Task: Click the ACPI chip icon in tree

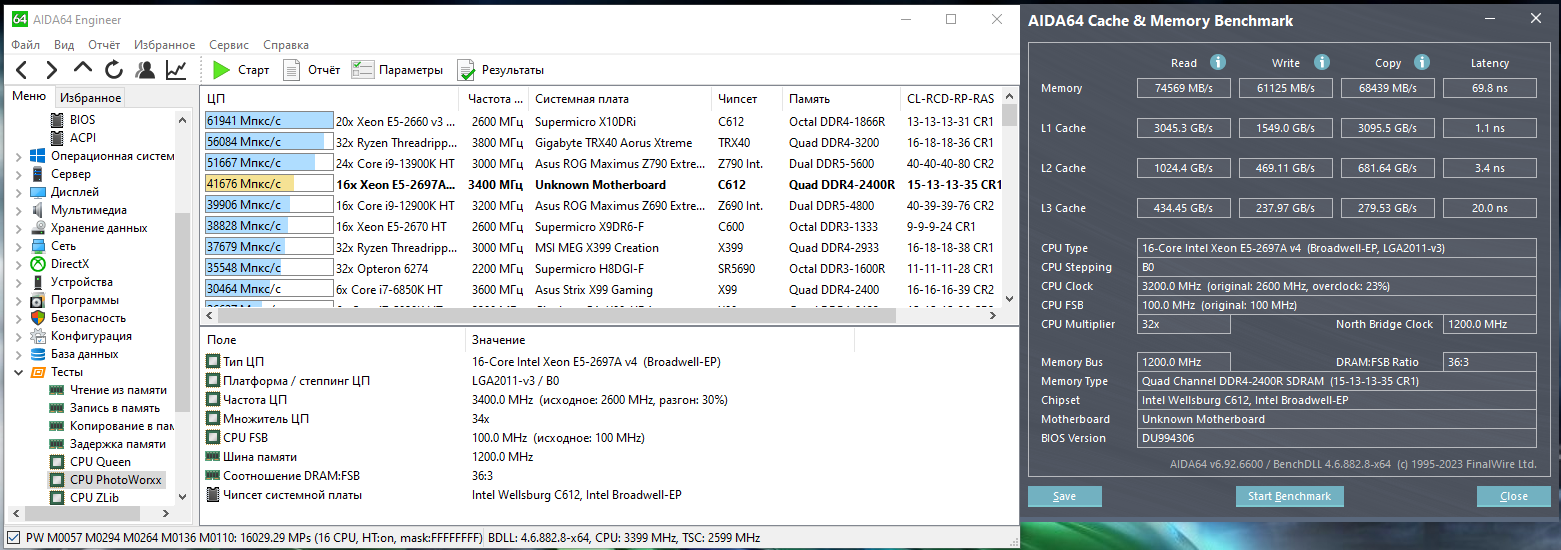Action: coord(57,138)
